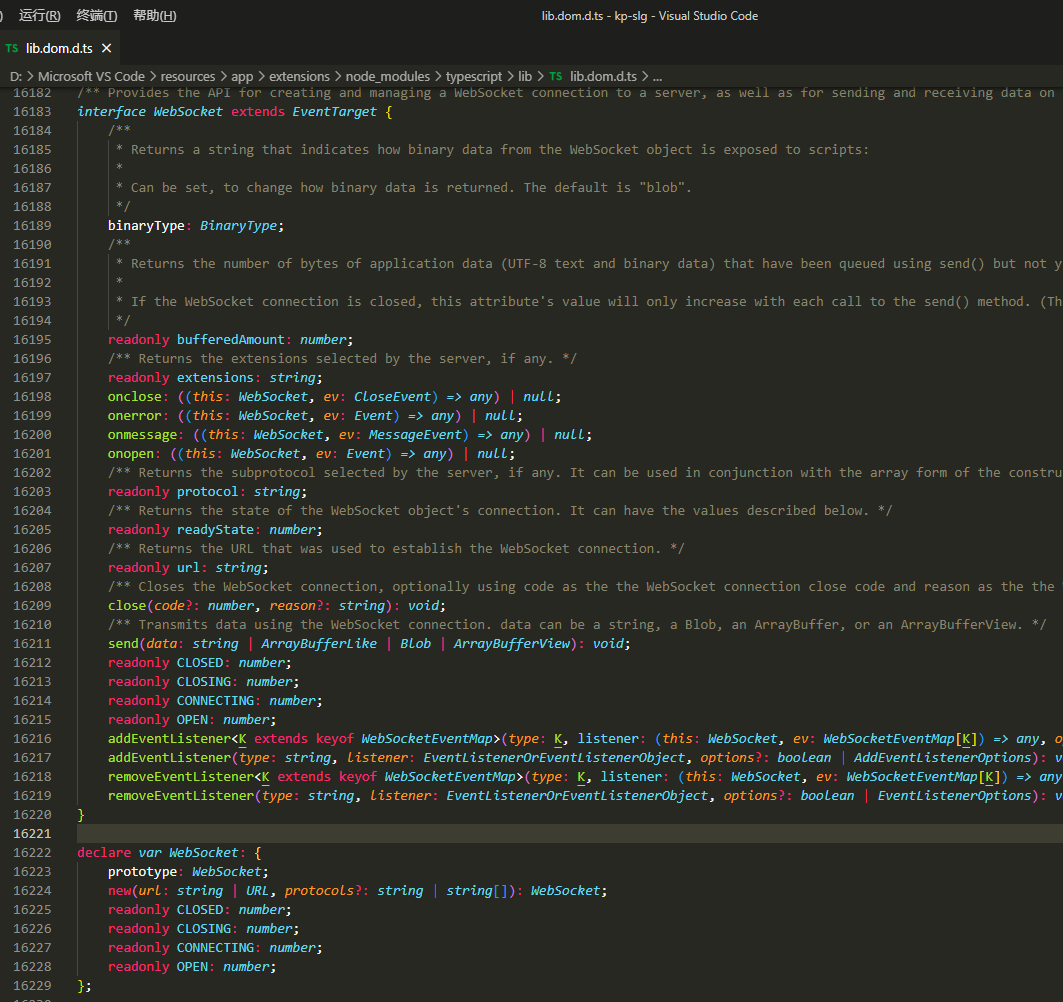The image size is (1063, 1002).
Task: Click 'ArrayBufferLike' on line 16211
Action: (319, 643)
